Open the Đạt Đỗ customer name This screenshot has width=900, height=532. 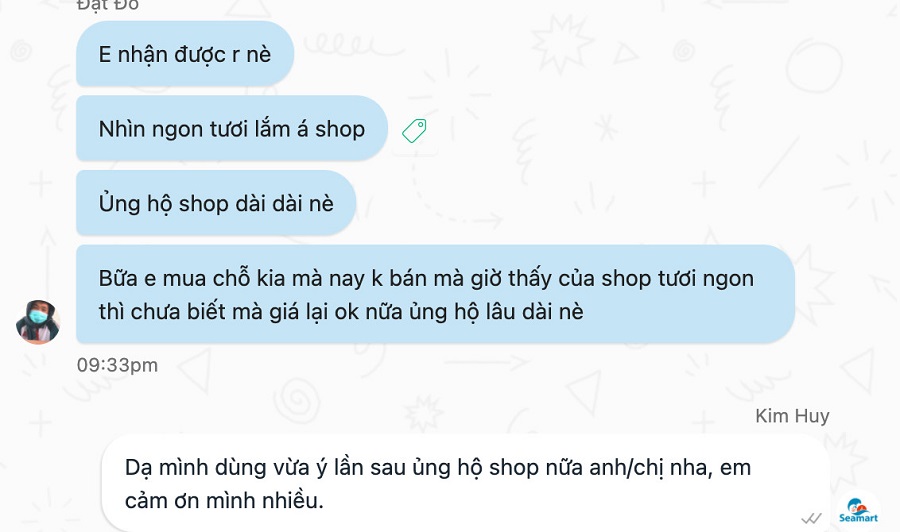(x=108, y=5)
